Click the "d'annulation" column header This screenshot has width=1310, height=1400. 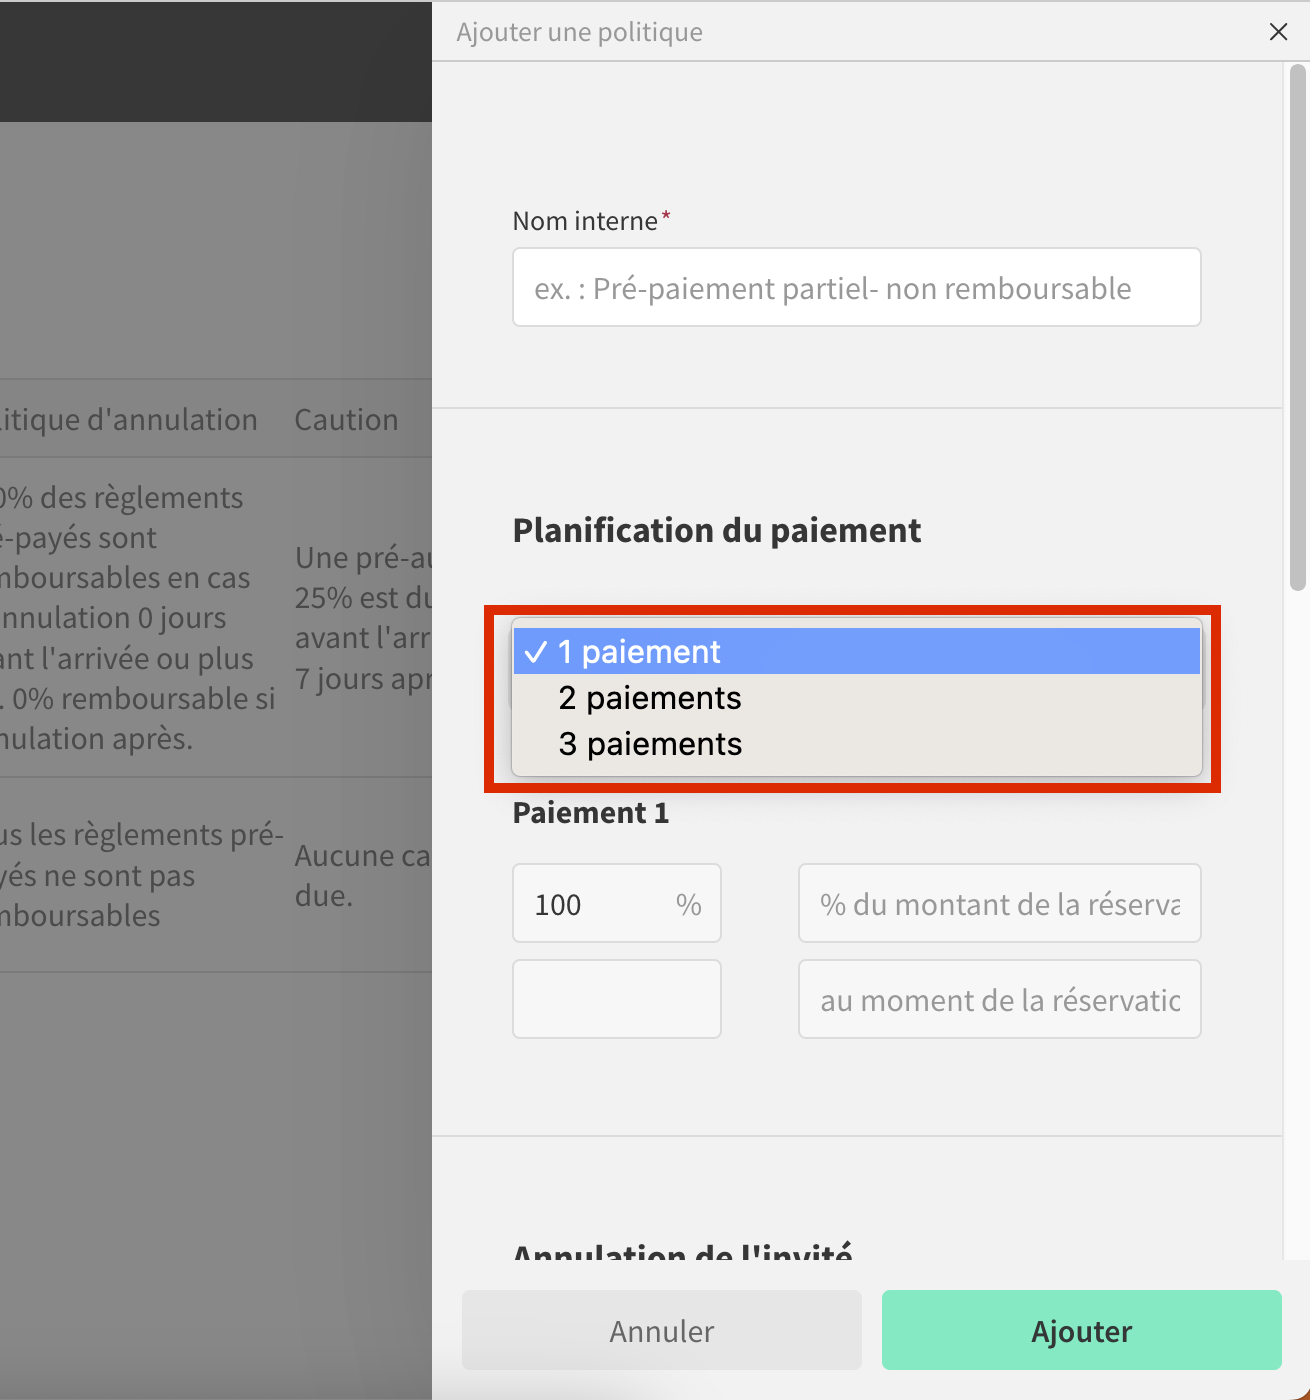[x=130, y=420]
